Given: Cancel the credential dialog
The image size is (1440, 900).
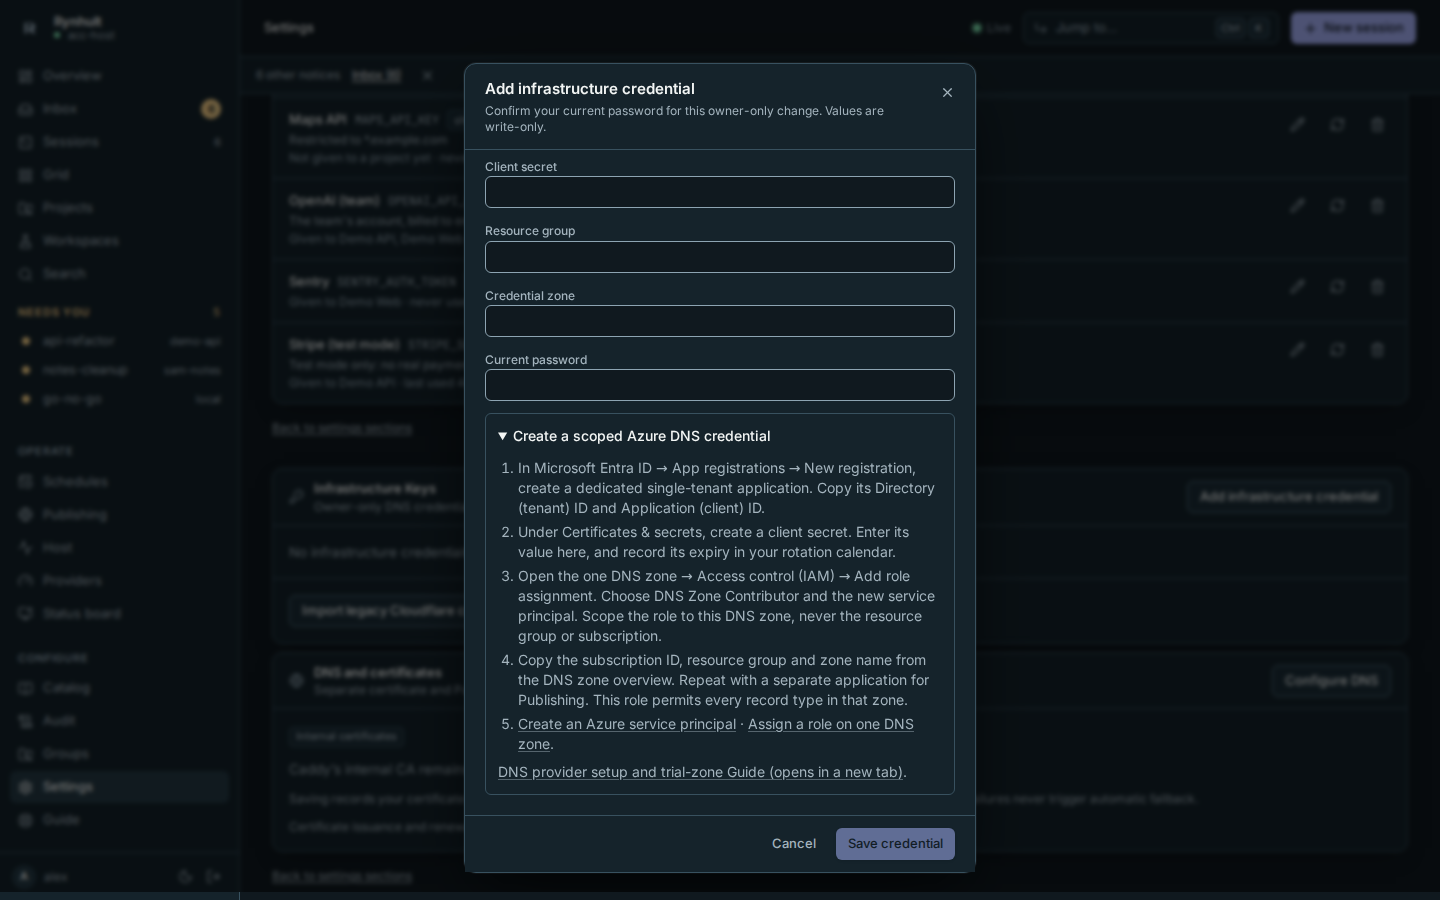Looking at the screenshot, I should 794,844.
